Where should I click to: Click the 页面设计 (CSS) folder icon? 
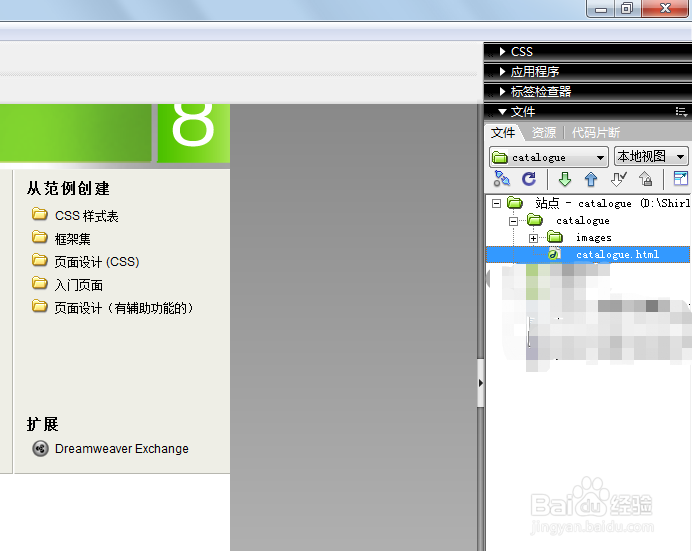point(40,260)
